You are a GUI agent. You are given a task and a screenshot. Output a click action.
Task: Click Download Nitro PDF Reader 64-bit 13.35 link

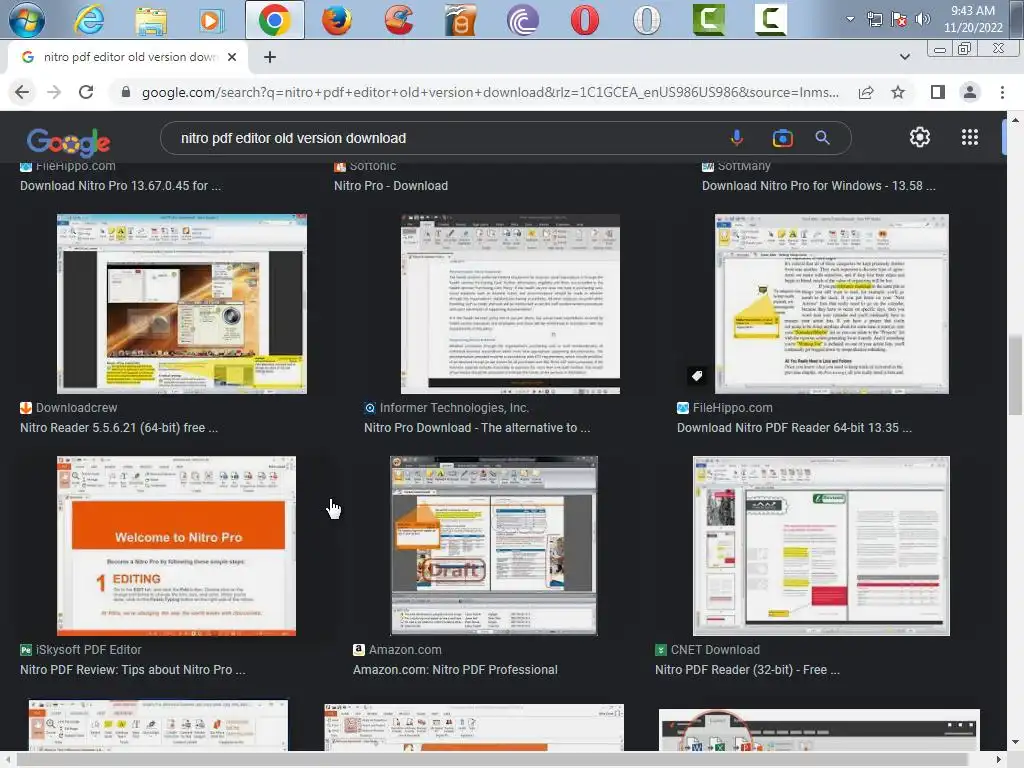[794, 428]
